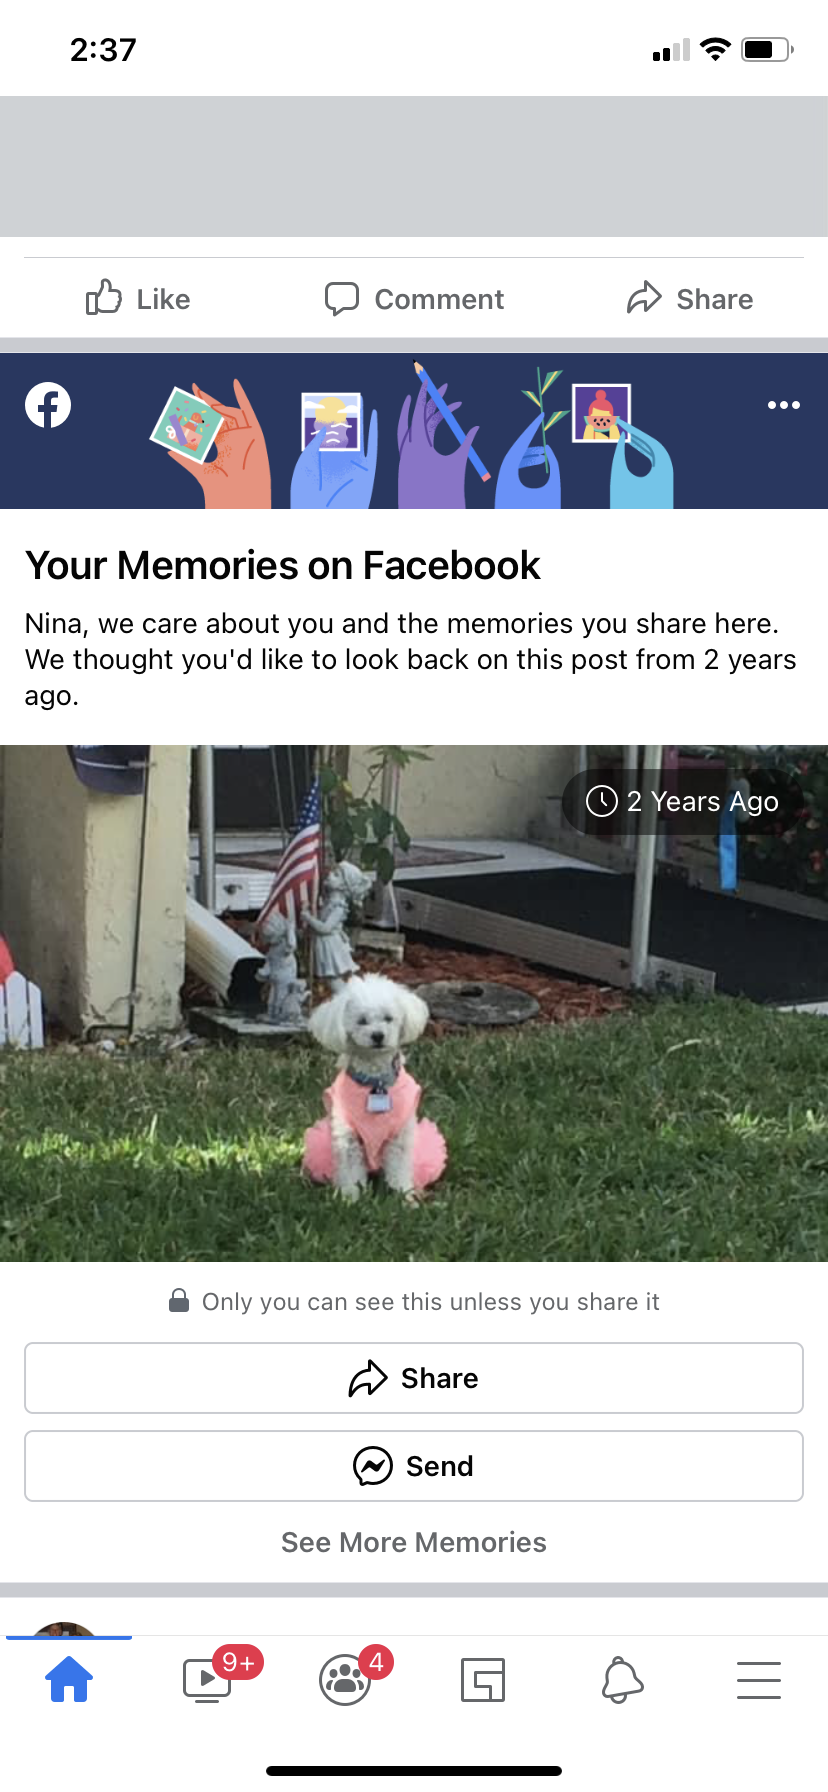Open the Groups tab with 4 notifications
The height and width of the screenshot is (1792, 828).
(x=345, y=1680)
